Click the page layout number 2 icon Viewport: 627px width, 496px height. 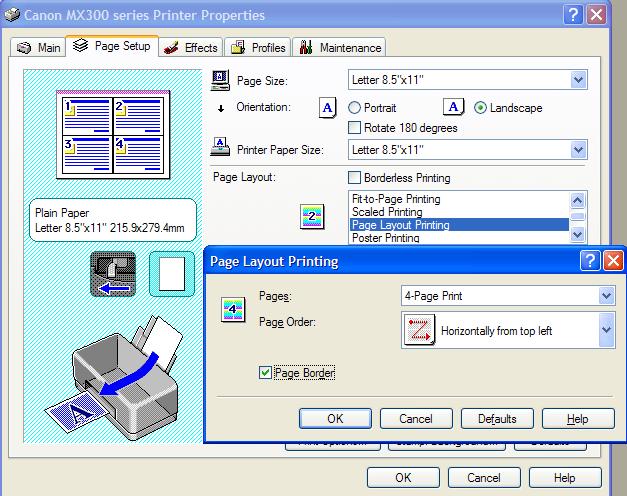pos(313,217)
